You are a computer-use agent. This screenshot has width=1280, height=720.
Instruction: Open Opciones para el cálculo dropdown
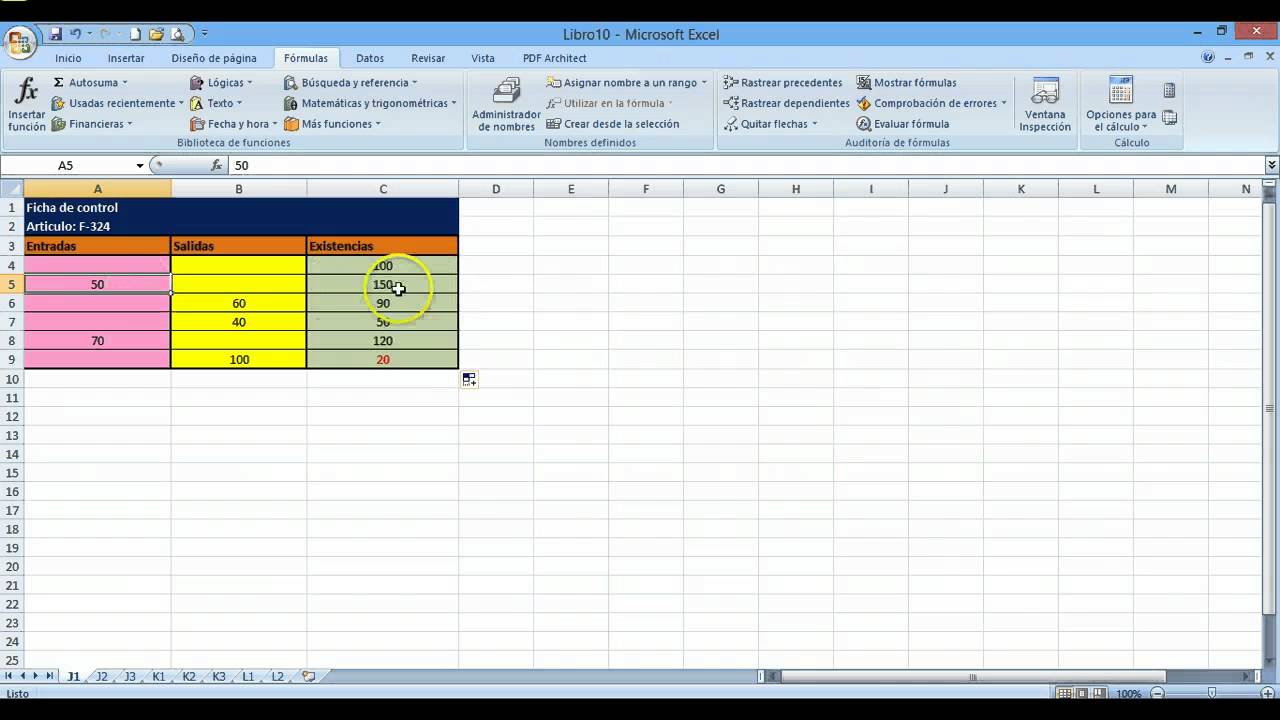pyautogui.click(x=1121, y=105)
